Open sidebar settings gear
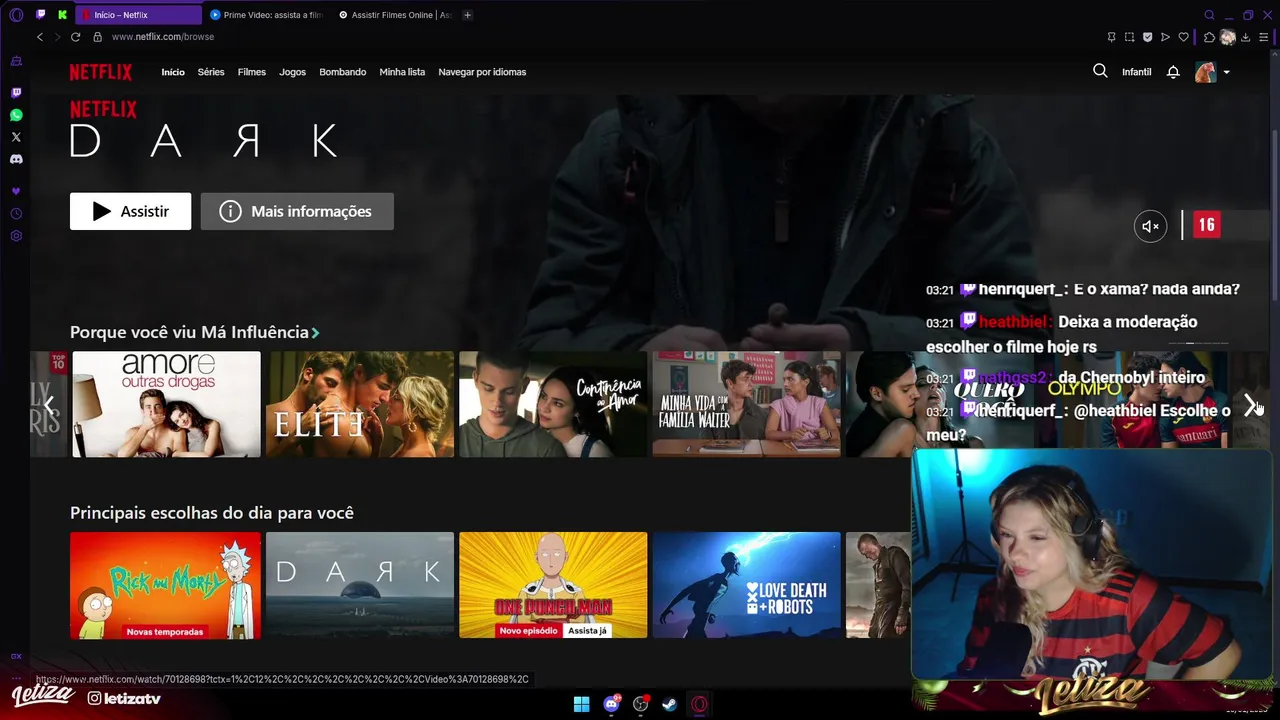Screen dimensions: 1280x720 (x=16, y=236)
